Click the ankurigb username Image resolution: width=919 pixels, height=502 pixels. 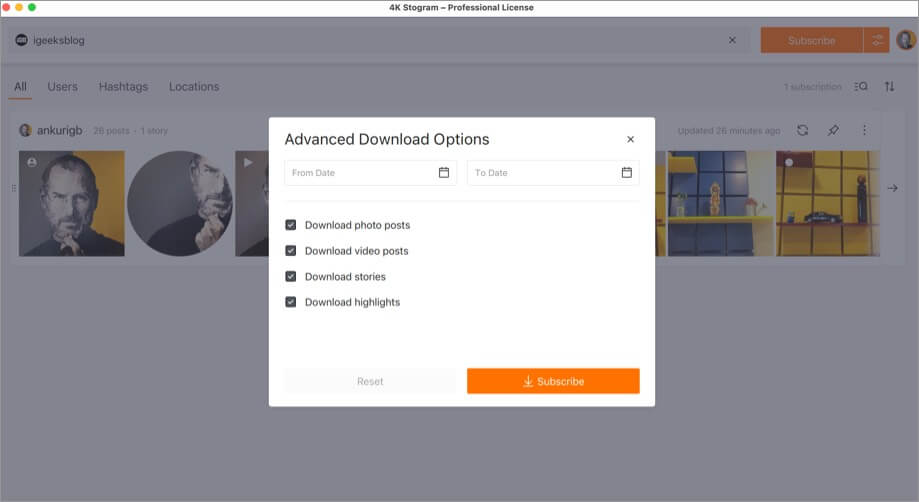pos(59,130)
